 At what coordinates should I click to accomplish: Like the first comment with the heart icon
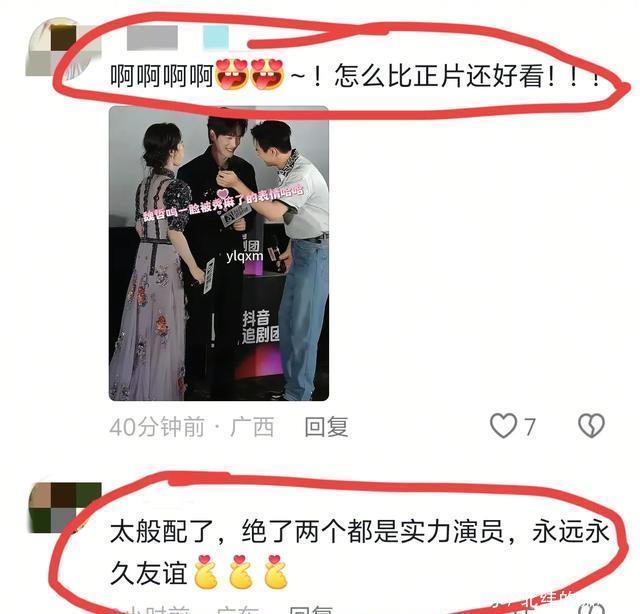coord(503,426)
